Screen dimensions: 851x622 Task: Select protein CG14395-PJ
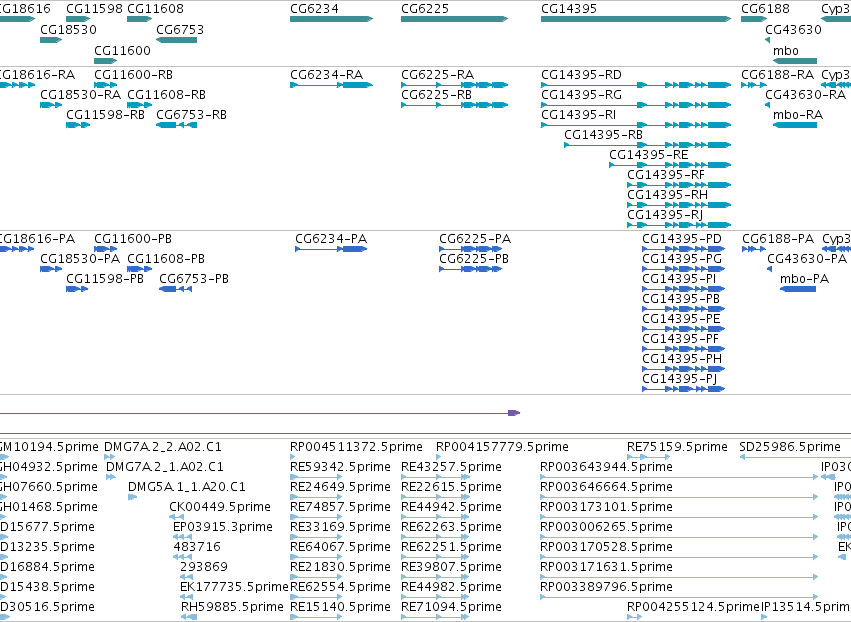click(x=679, y=379)
